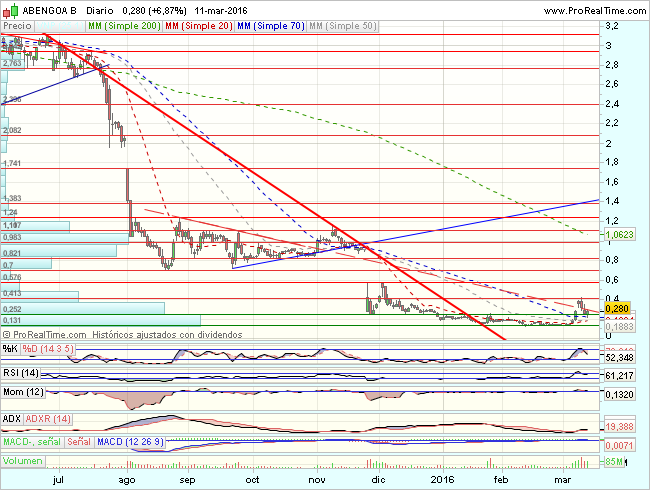
Task: Click the RSI (14) panel label
Action: (x=21, y=373)
